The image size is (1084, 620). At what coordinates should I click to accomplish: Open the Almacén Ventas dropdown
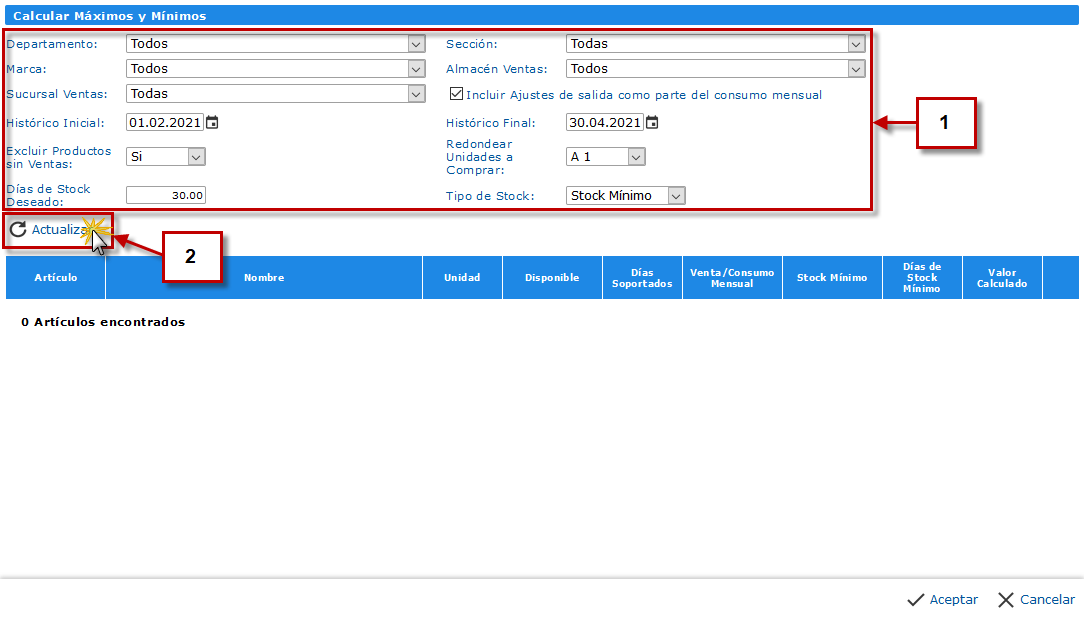tap(856, 69)
